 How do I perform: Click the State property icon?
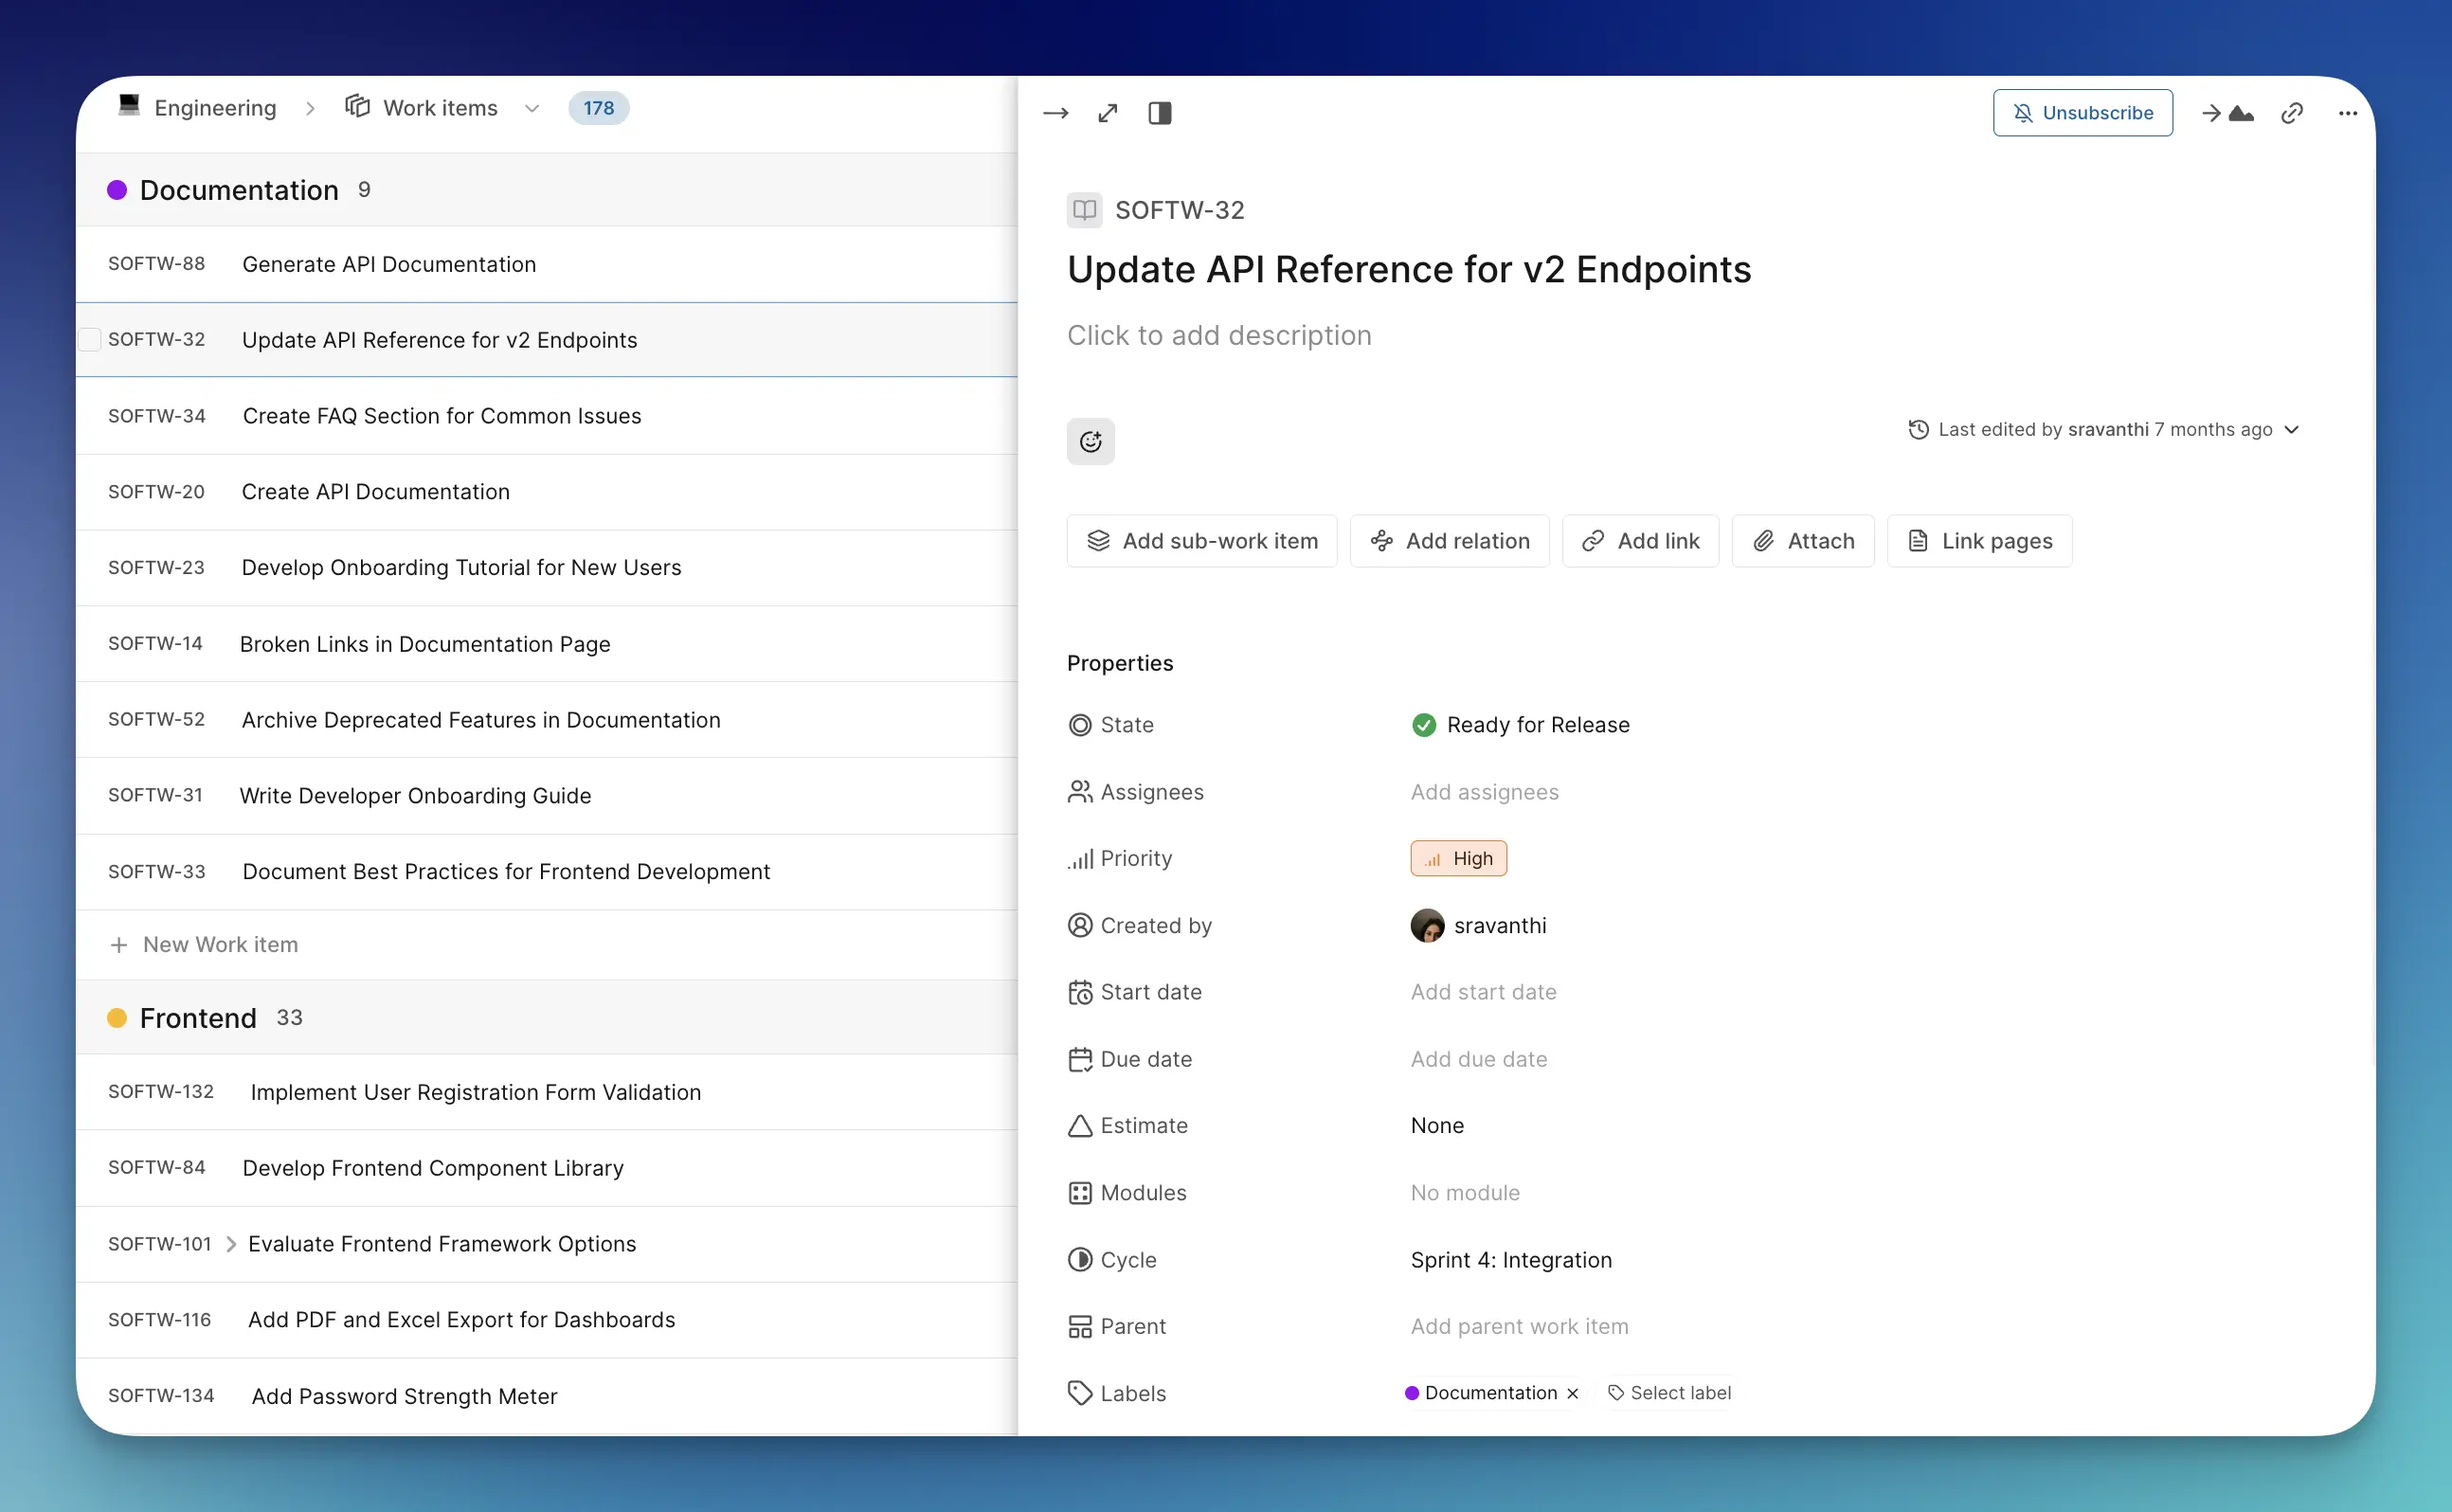tap(1080, 725)
